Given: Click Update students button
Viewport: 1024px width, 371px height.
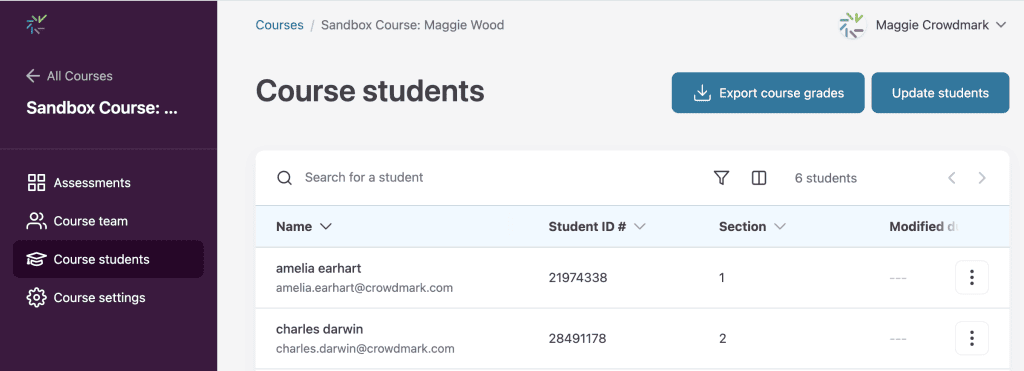Looking at the screenshot, I should 940,93.
